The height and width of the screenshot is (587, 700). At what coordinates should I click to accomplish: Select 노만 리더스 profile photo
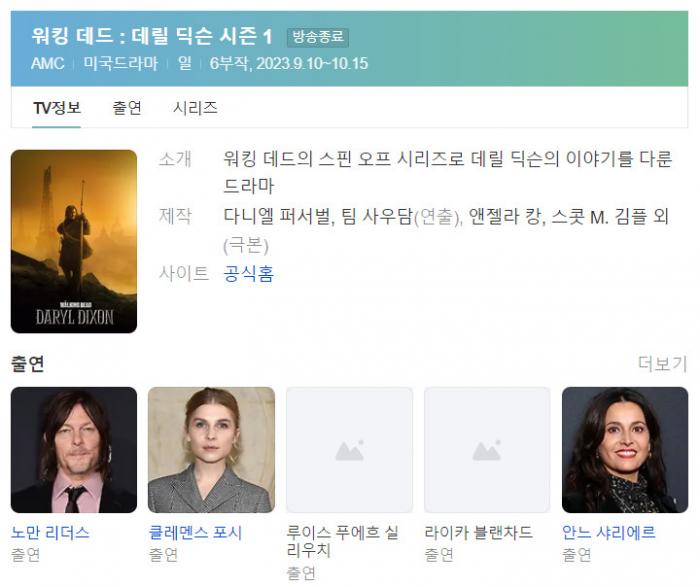click(x=74, y=450)
